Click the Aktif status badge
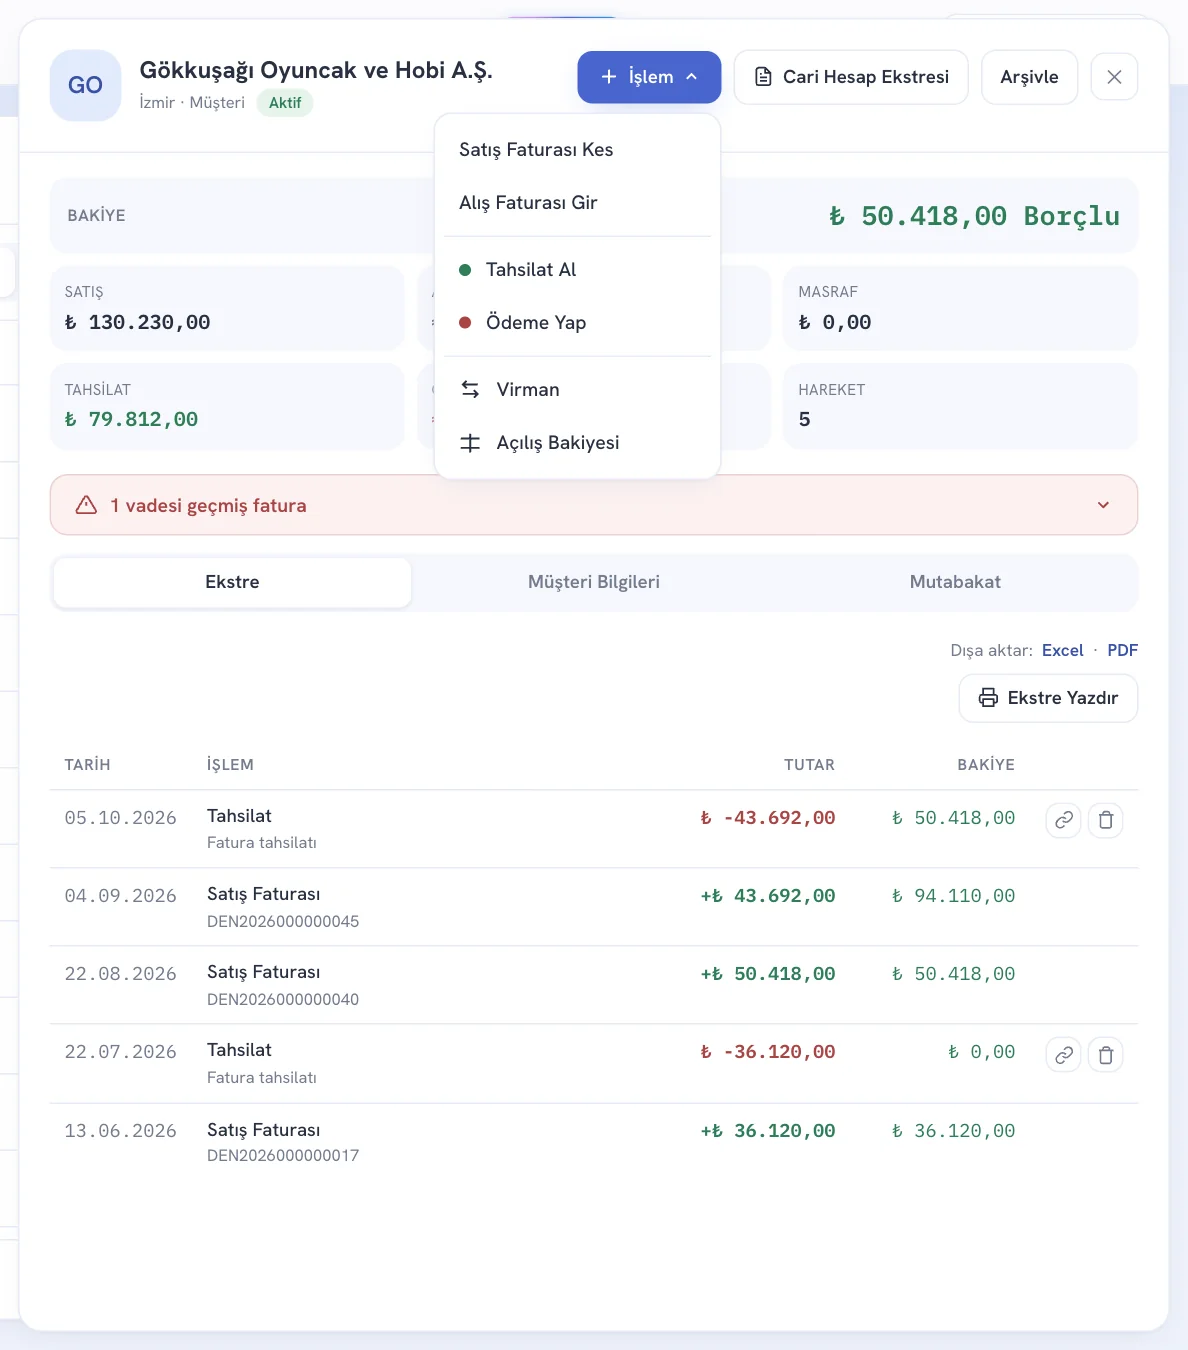Screen dimensions: 1188x1350 285,103
